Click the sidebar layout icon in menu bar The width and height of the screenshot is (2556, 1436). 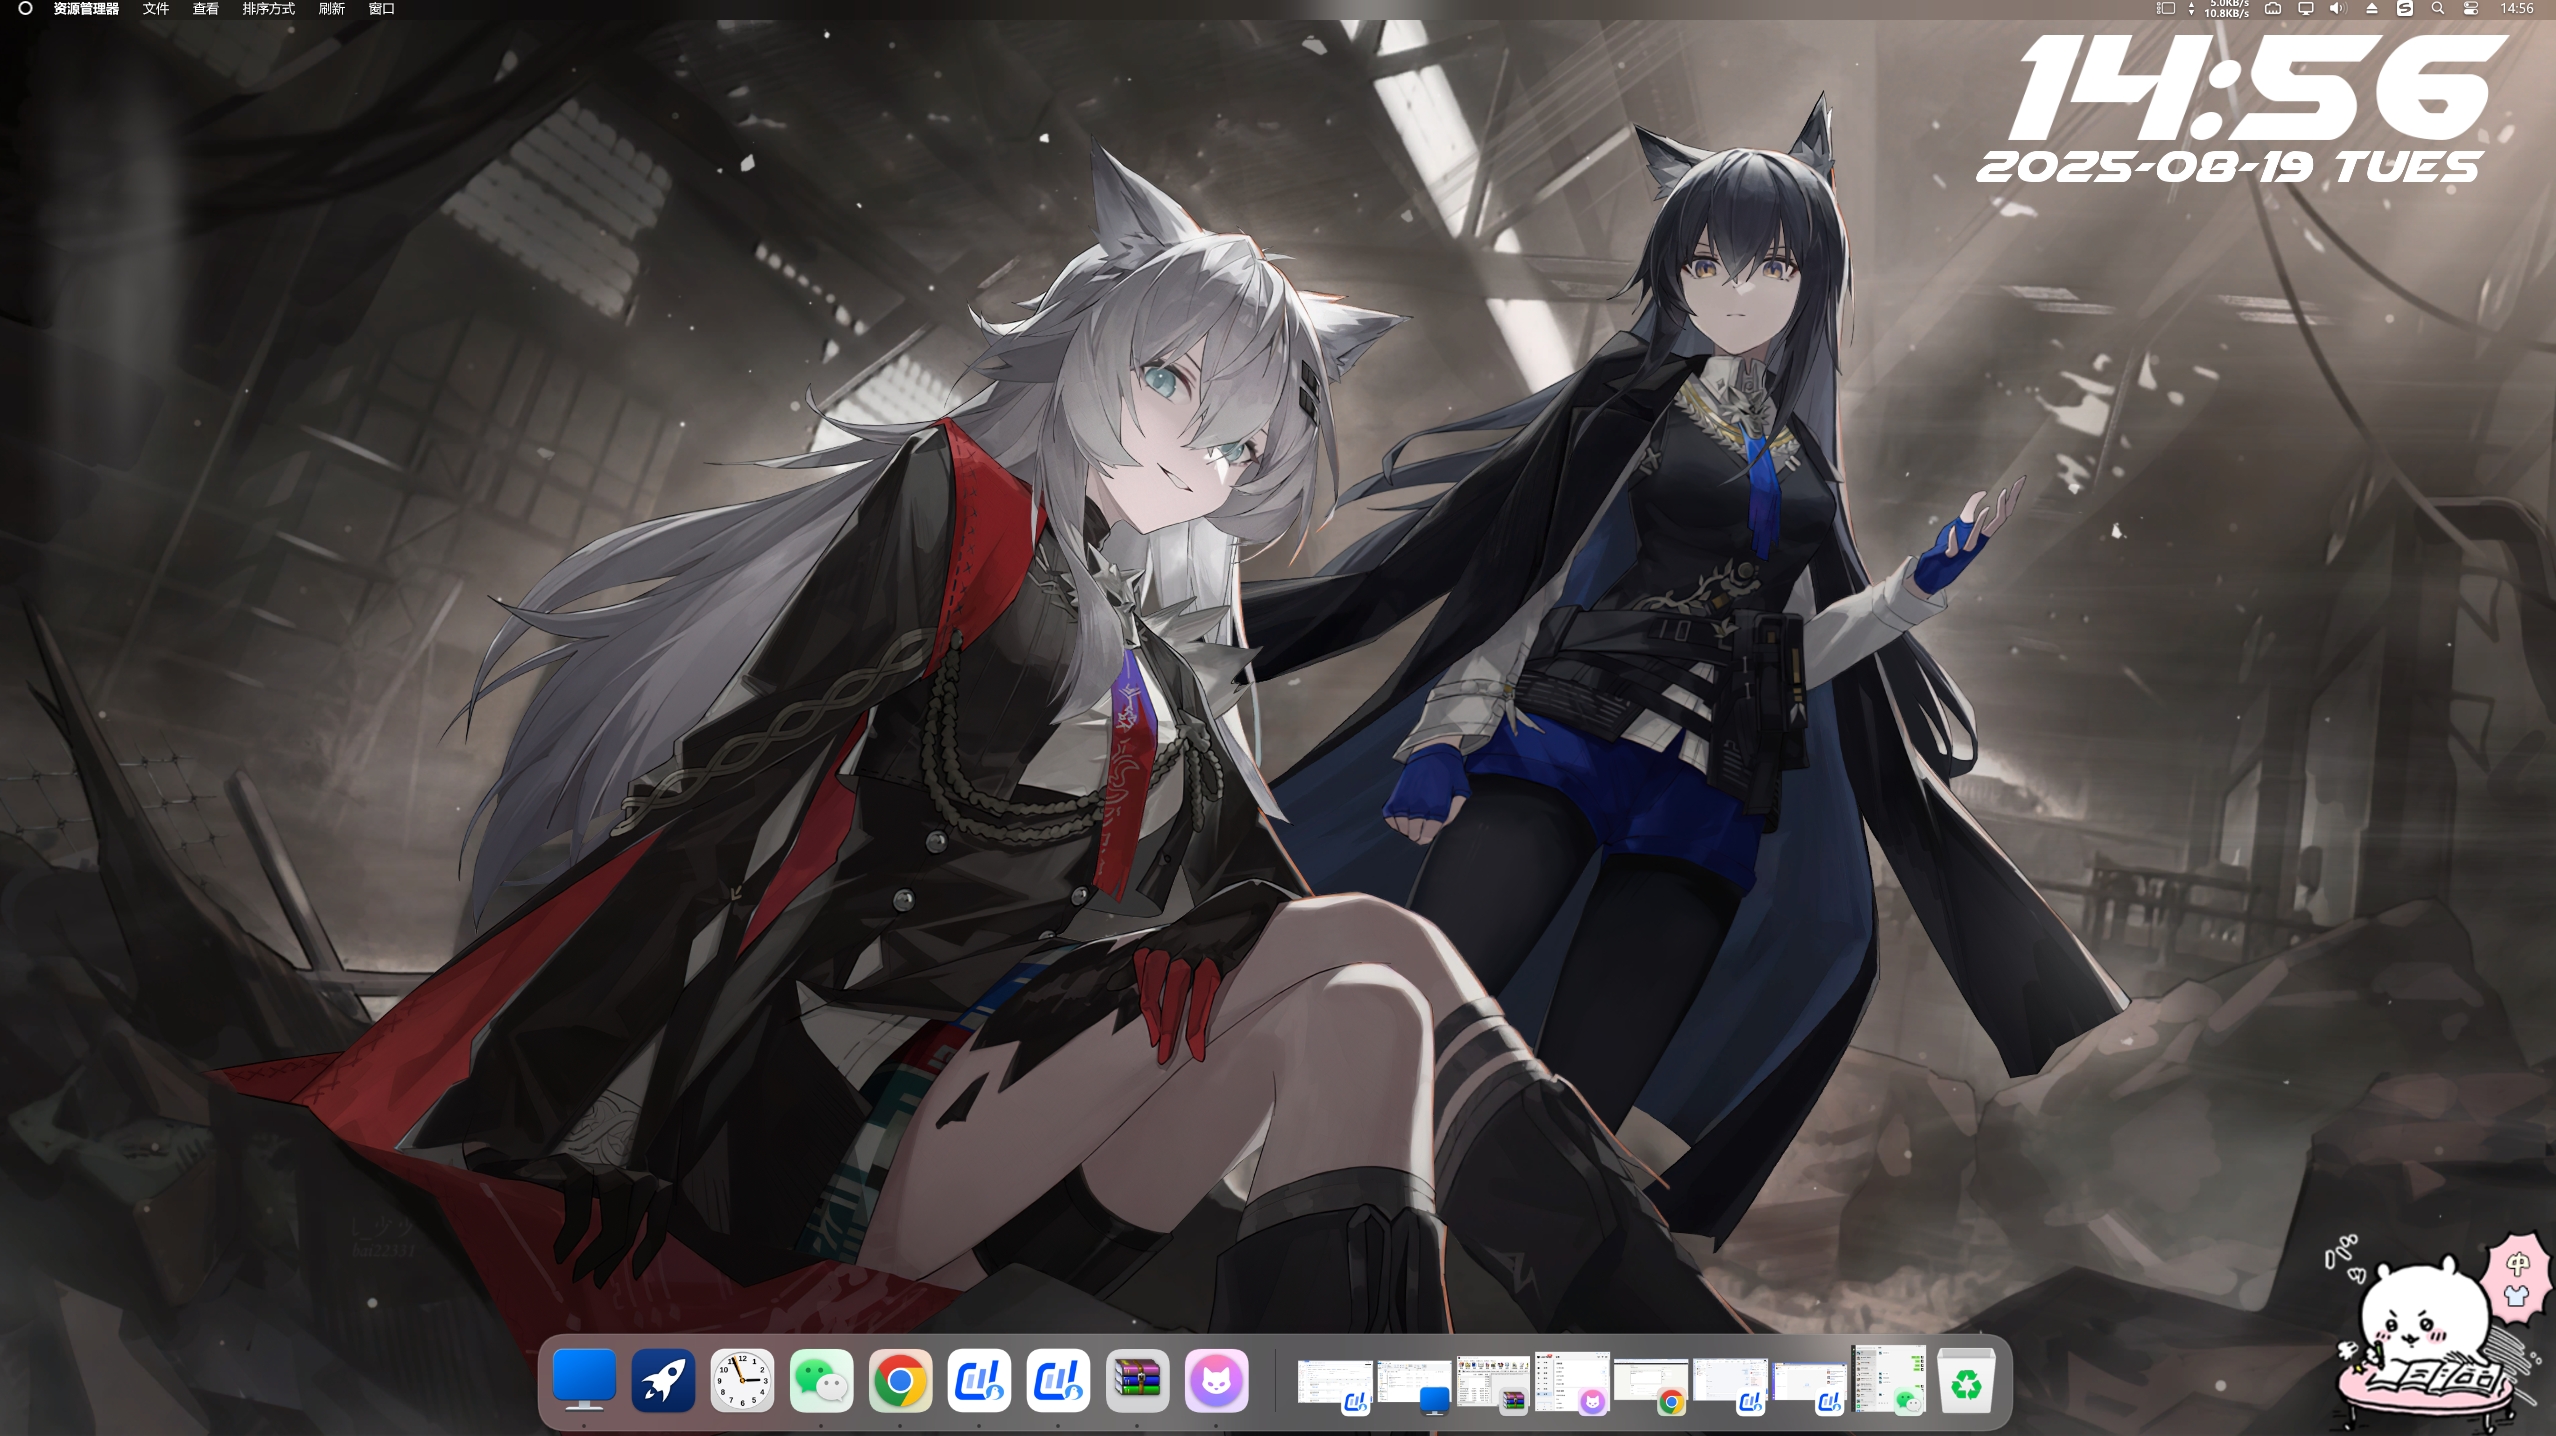point(2166,8)
